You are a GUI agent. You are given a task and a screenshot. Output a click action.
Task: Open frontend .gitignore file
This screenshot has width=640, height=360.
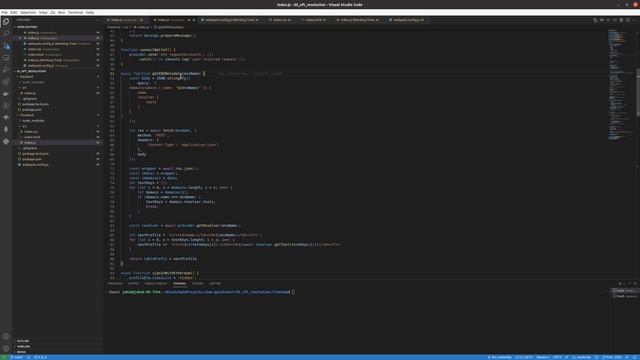click(29, 148)
